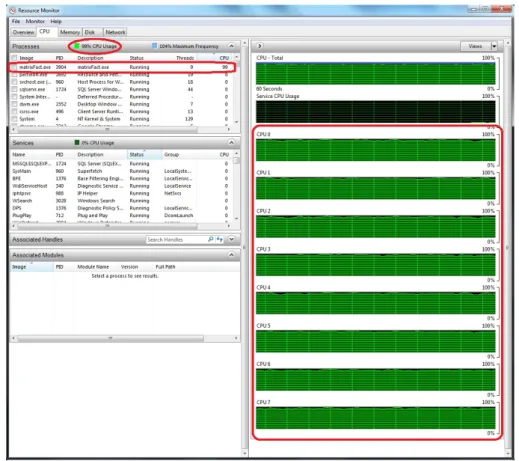Image resolution: width=519 pixels, height=461 pixels.
Task: Check the matrixFact.exe process checkbox
Action: [14, 67]
